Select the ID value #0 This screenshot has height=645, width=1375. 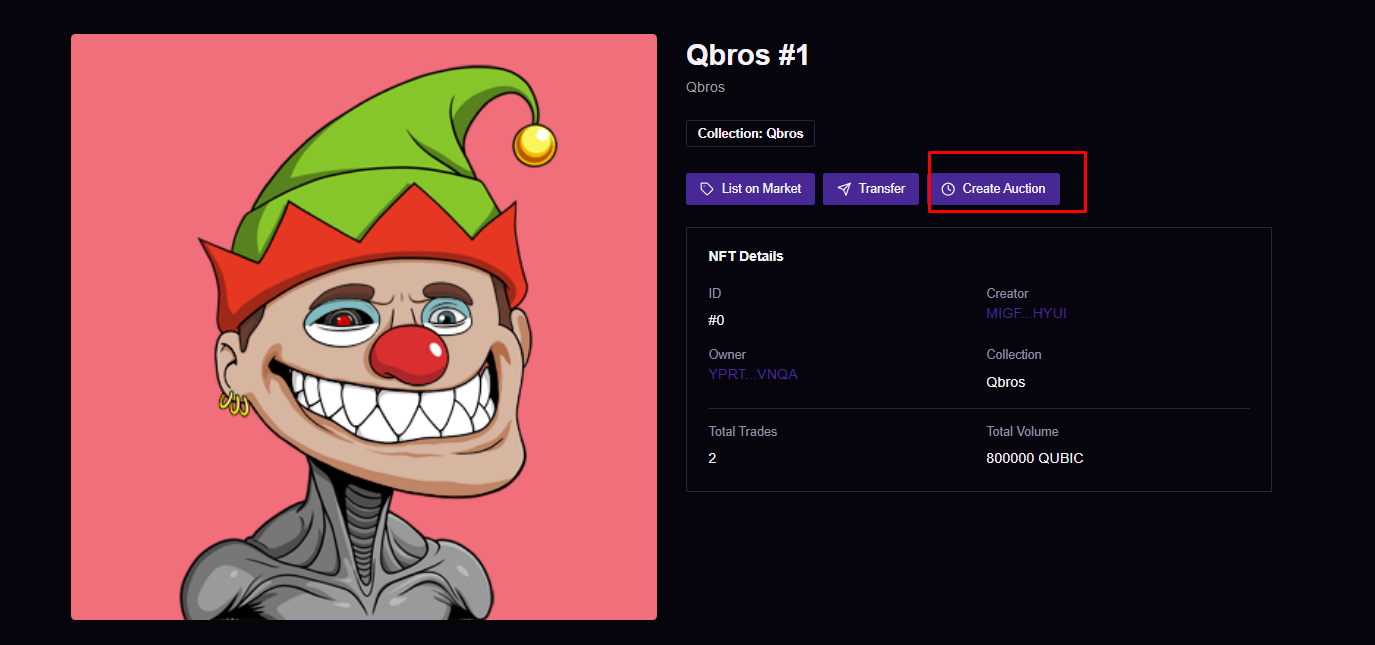click(716, 320)
